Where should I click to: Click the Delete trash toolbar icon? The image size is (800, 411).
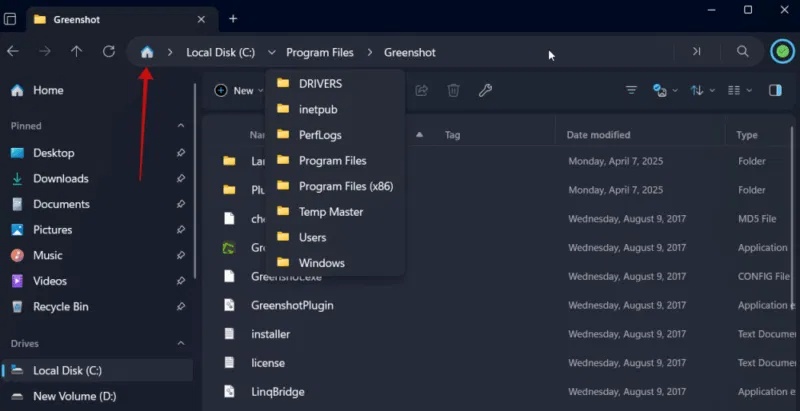click(x=453, y=90)
